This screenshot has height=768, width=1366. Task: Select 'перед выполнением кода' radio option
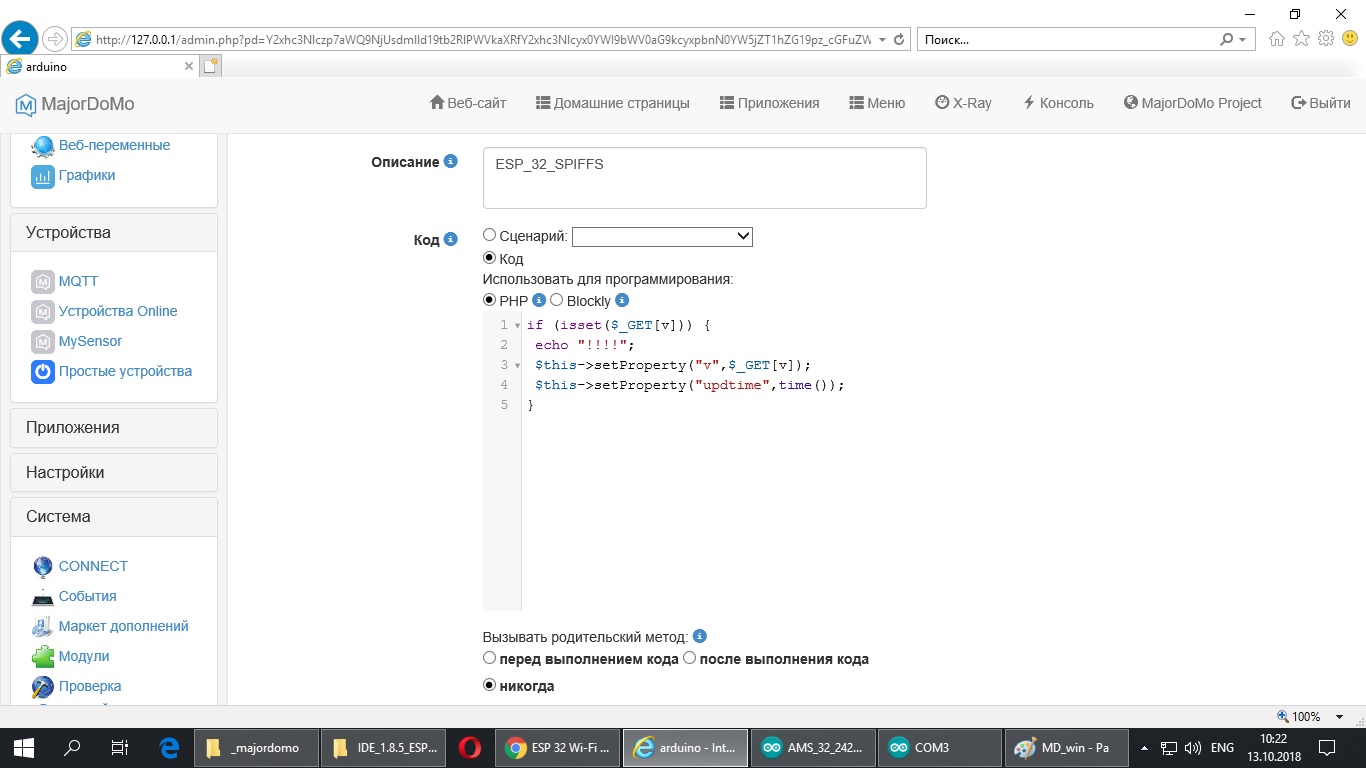(489, 658)
